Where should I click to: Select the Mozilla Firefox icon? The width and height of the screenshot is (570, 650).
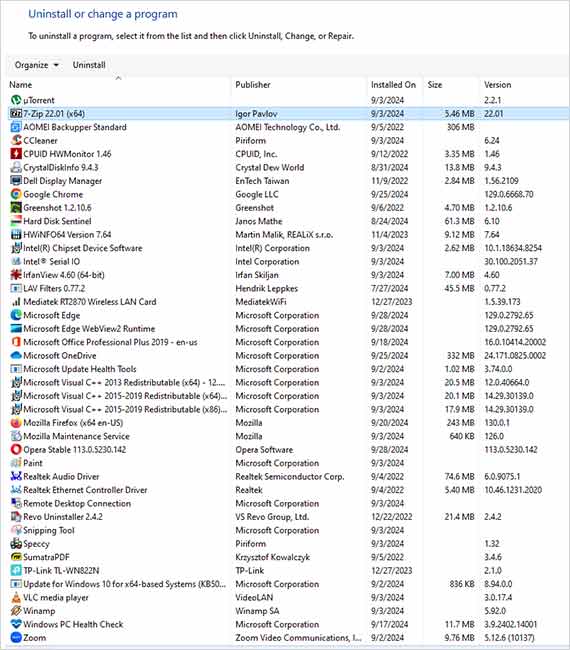tap(16, 422)
